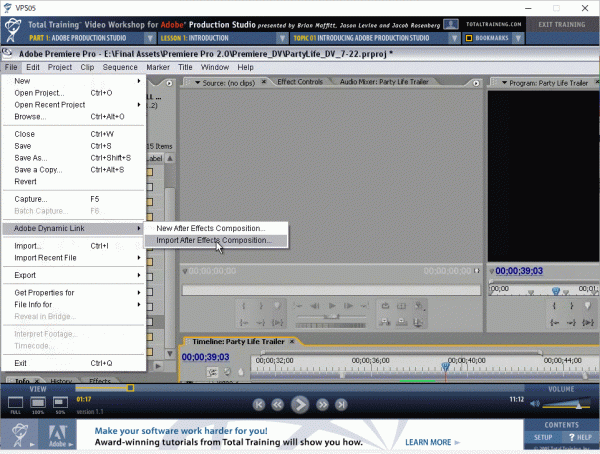Click Program monitor Set In Point icon
The image size is (600, 454).
(x=554, y=305)
